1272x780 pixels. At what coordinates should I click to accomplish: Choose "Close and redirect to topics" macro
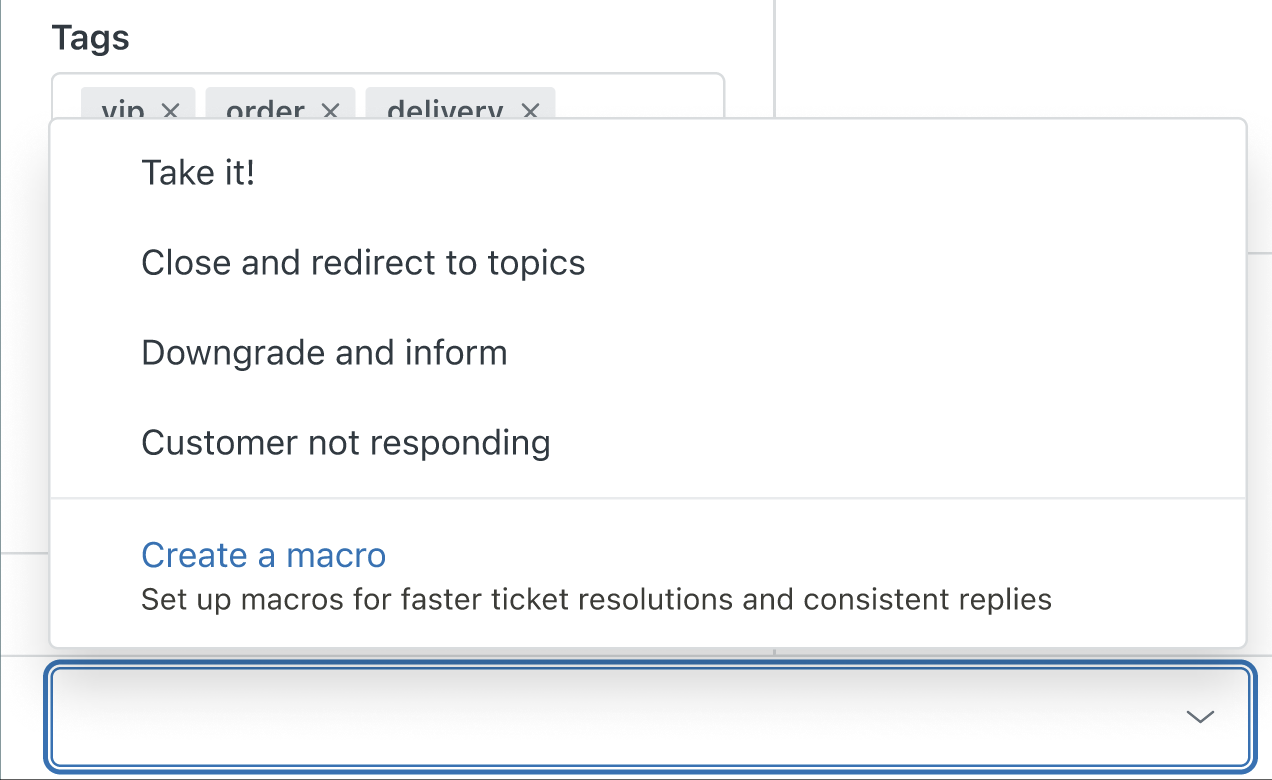point(363,263)
